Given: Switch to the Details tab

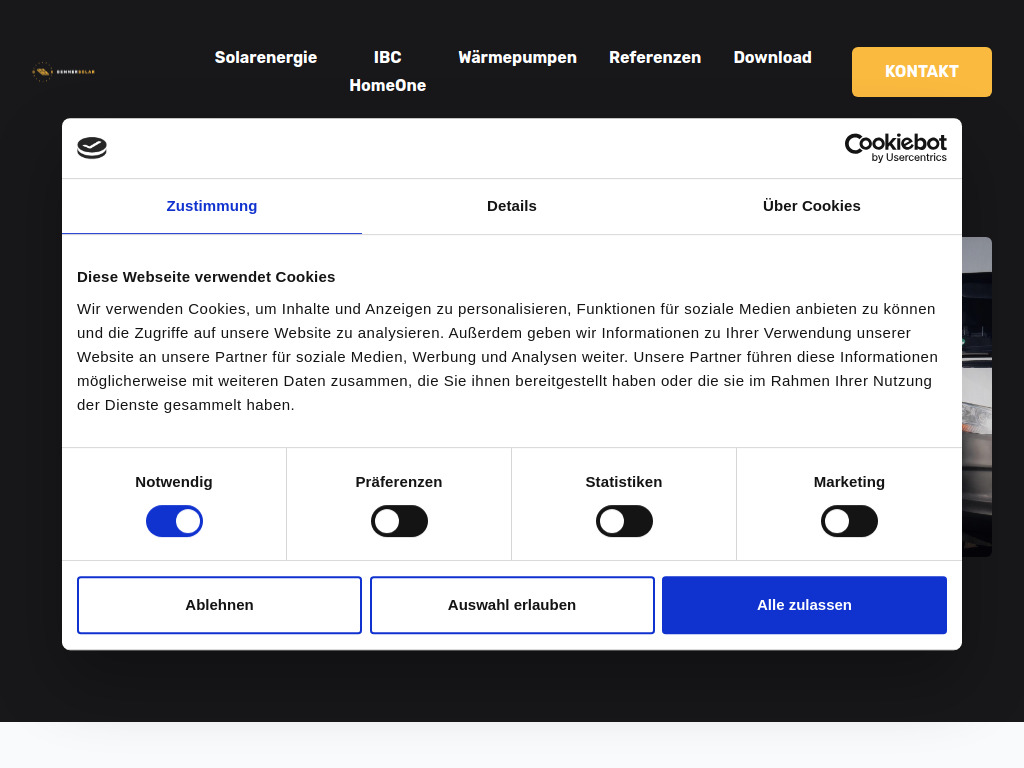Looking at the screenshot, I should pos(511,206).
